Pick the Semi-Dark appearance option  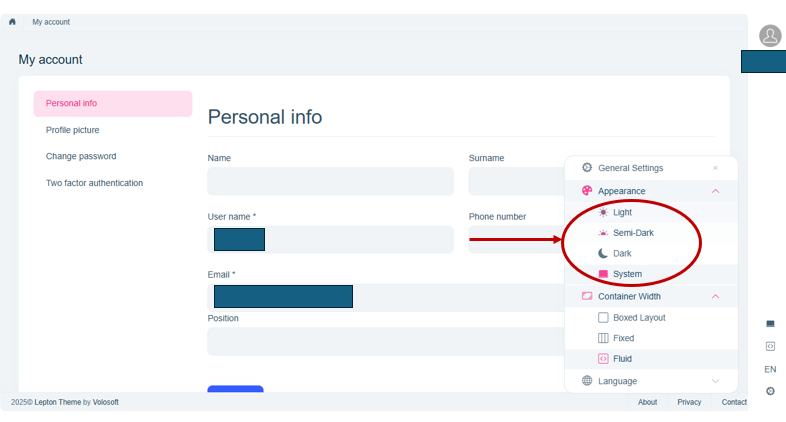point(632,233)
